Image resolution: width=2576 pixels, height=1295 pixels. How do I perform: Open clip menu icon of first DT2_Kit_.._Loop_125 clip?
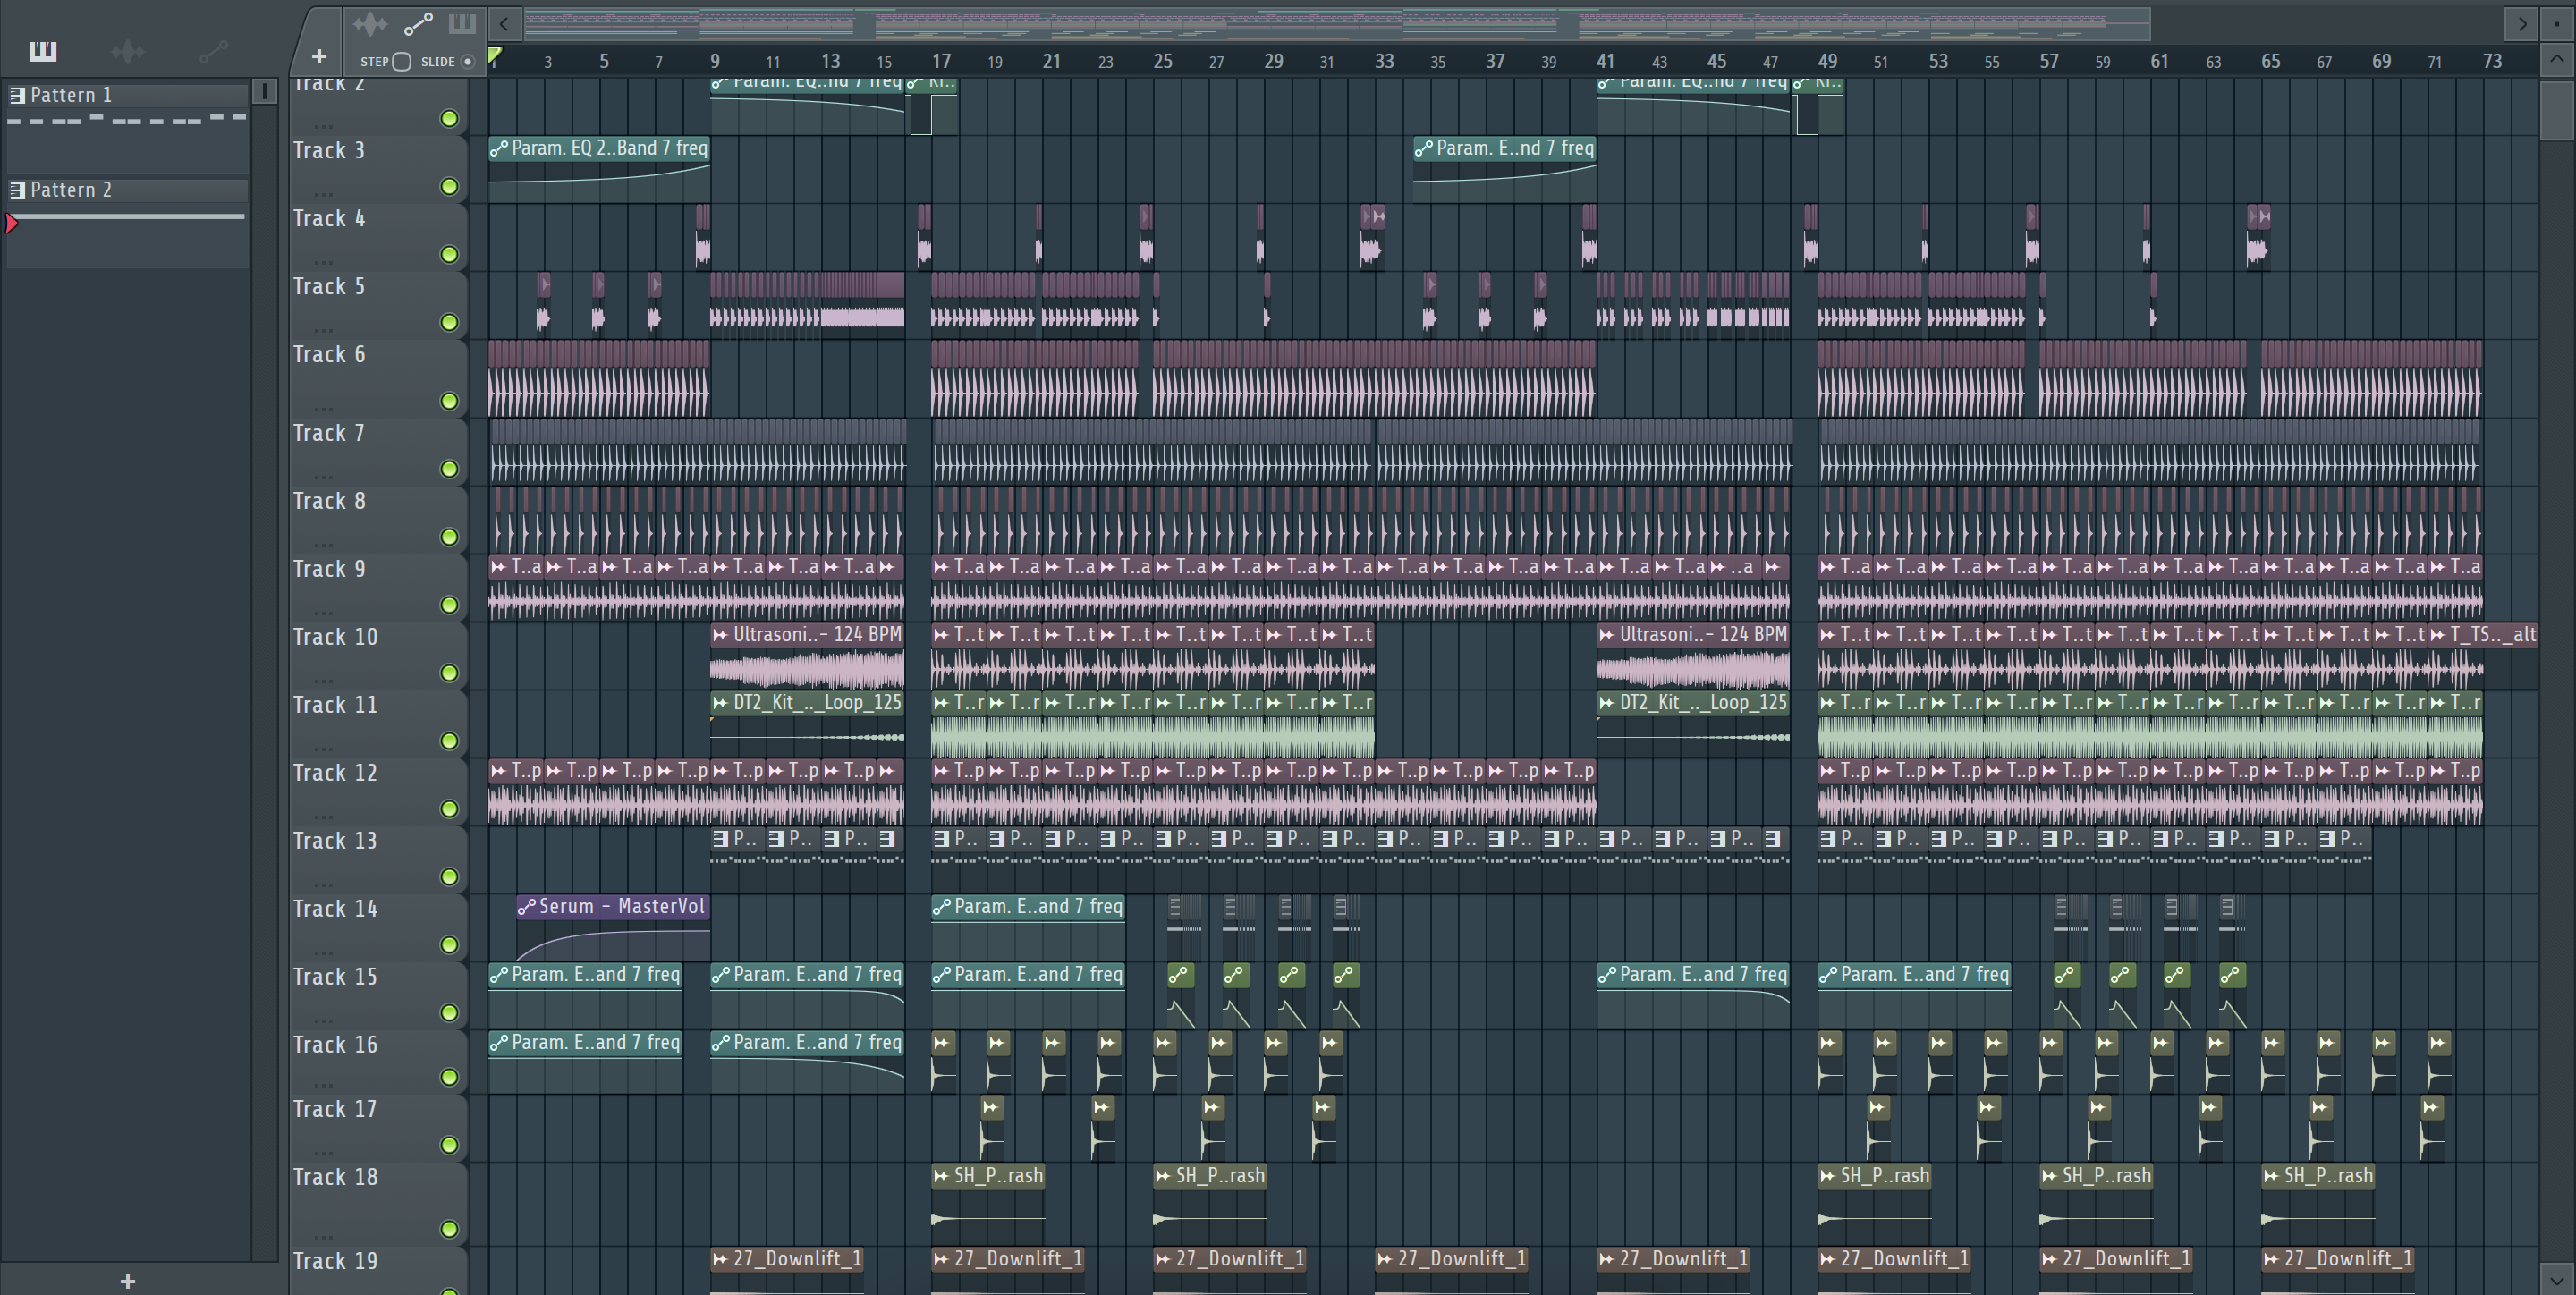pos(720,703)
